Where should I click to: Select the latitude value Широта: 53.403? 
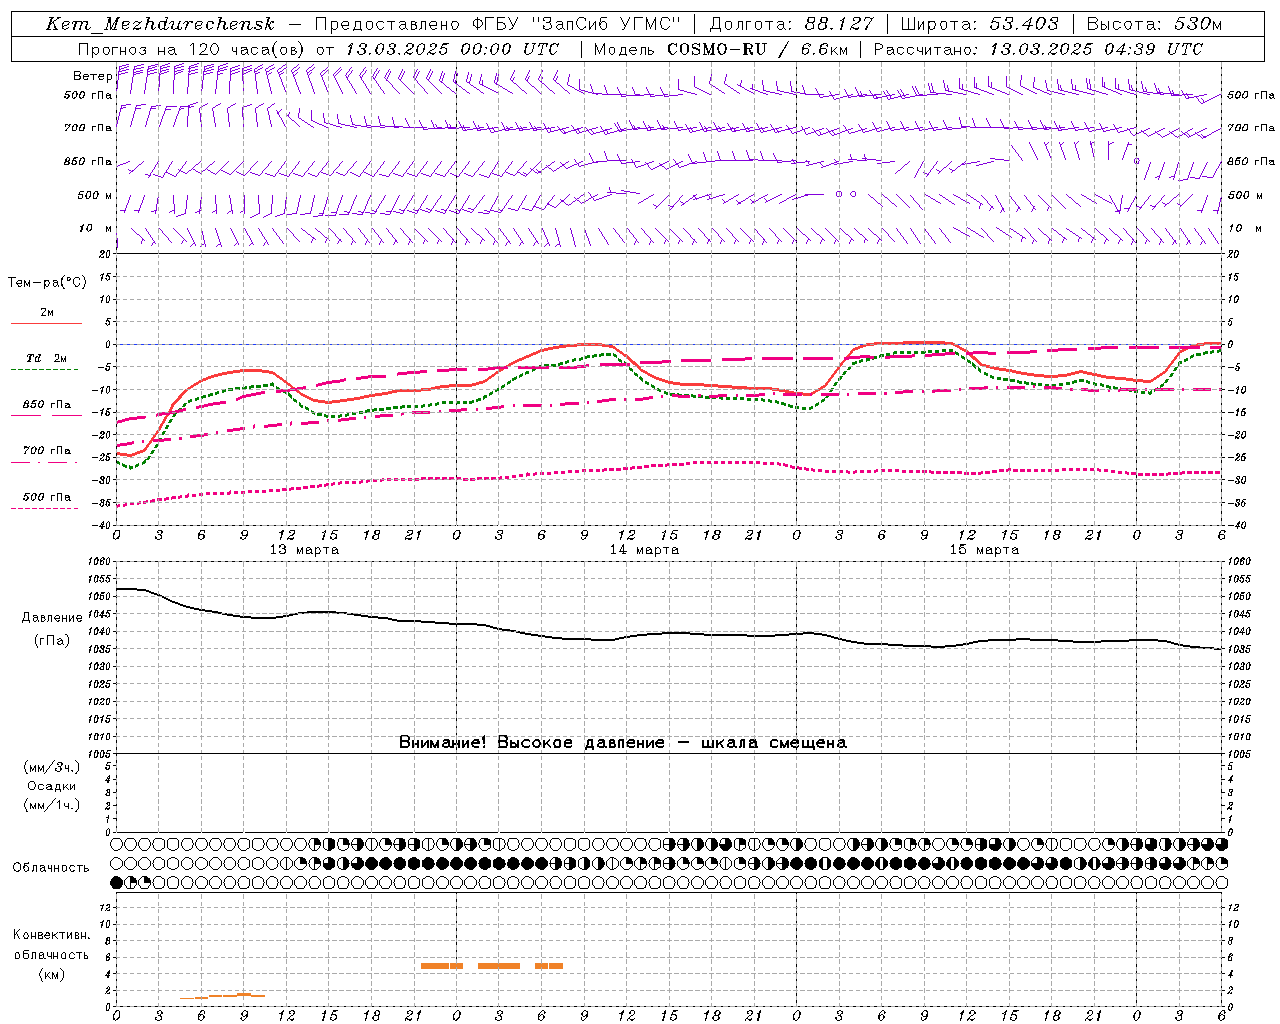[x=979, y=24]
